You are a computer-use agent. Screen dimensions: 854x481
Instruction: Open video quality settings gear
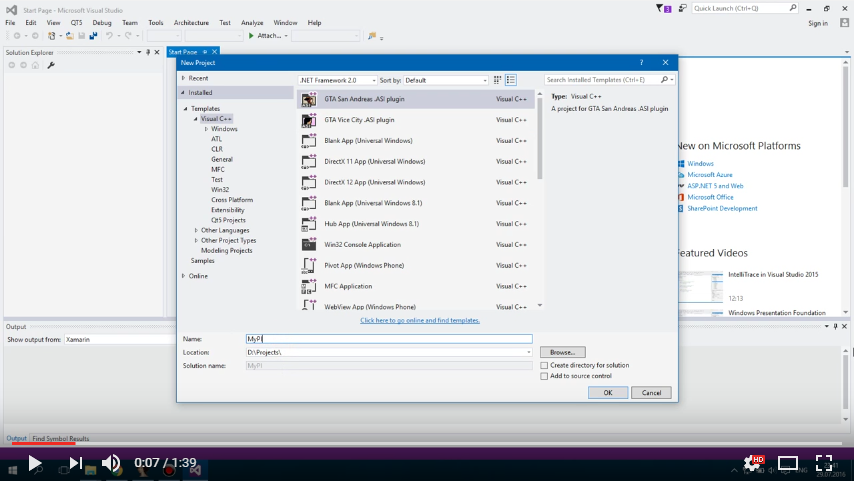coord(754,464)
